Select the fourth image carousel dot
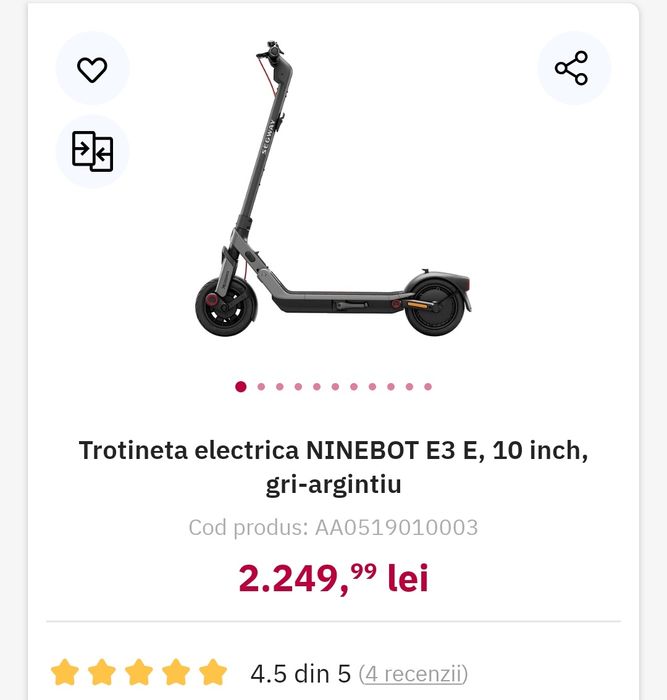The width and height of the screenshot is (667, 700). (x=298, y=387)
